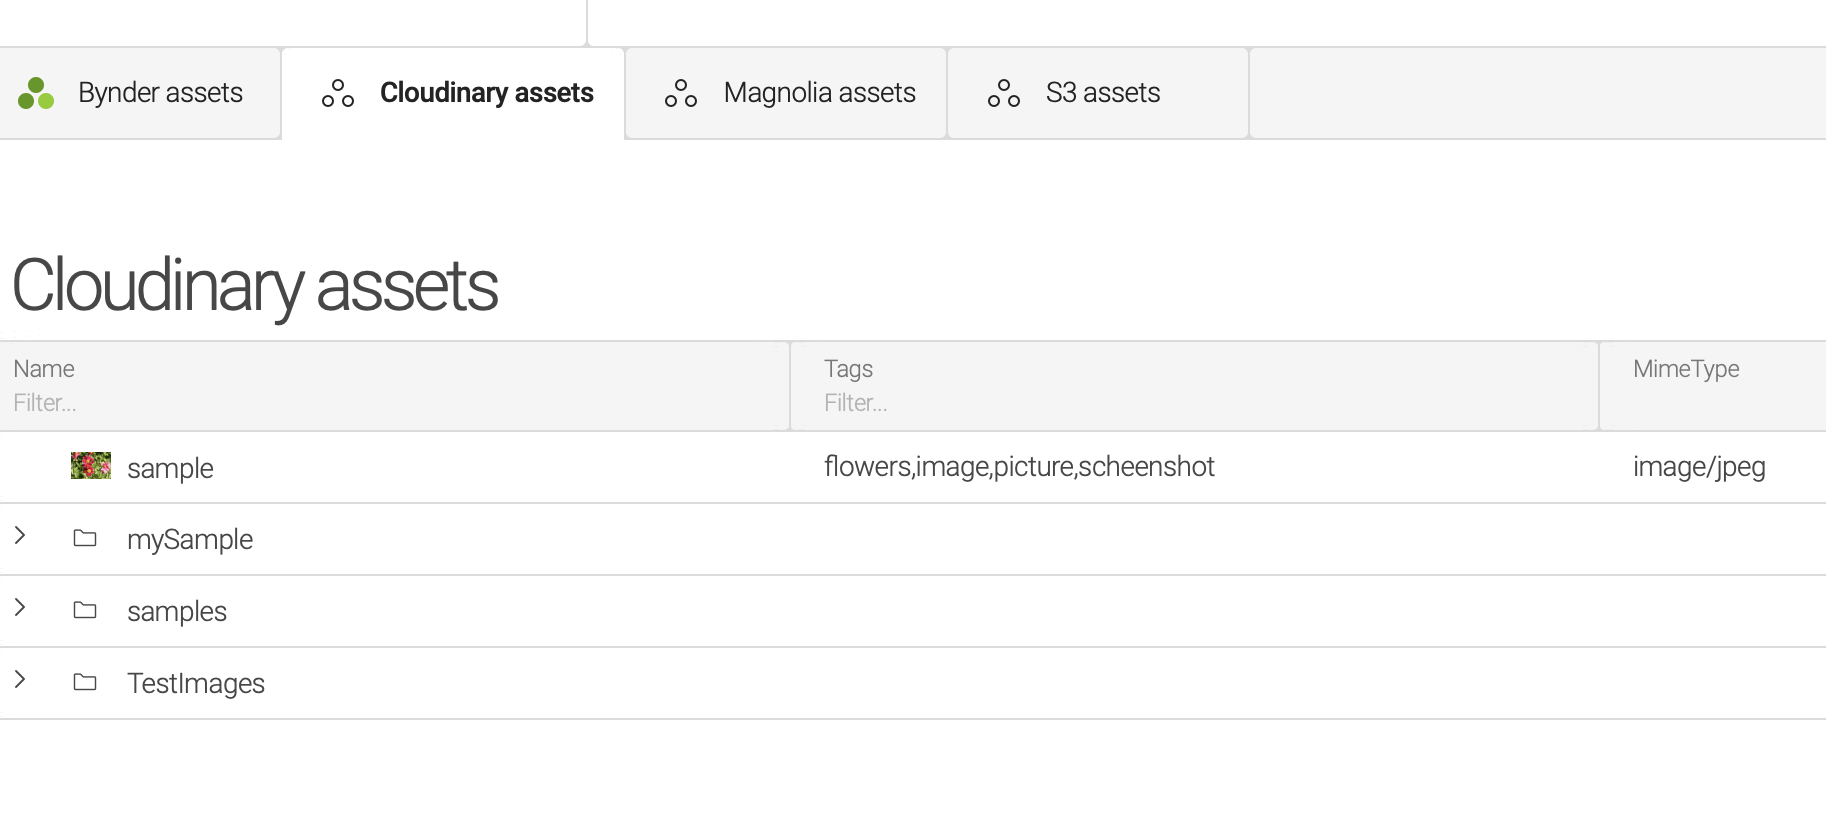Expand the samples folder chevron

point(20,608)
